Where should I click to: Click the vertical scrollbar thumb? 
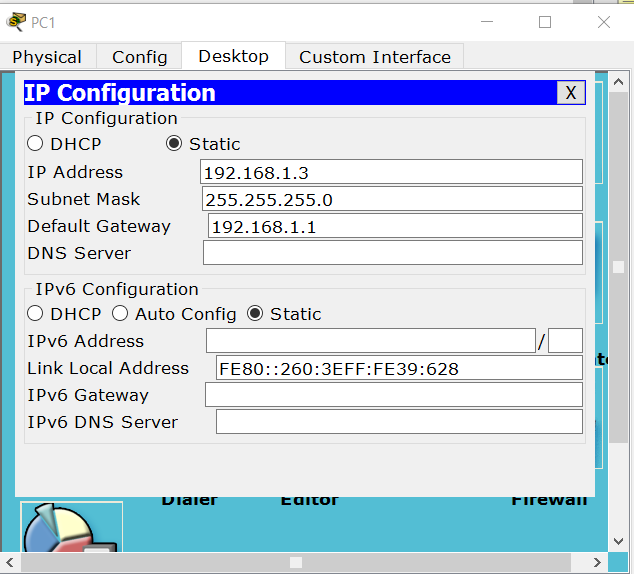coord(618,267)
